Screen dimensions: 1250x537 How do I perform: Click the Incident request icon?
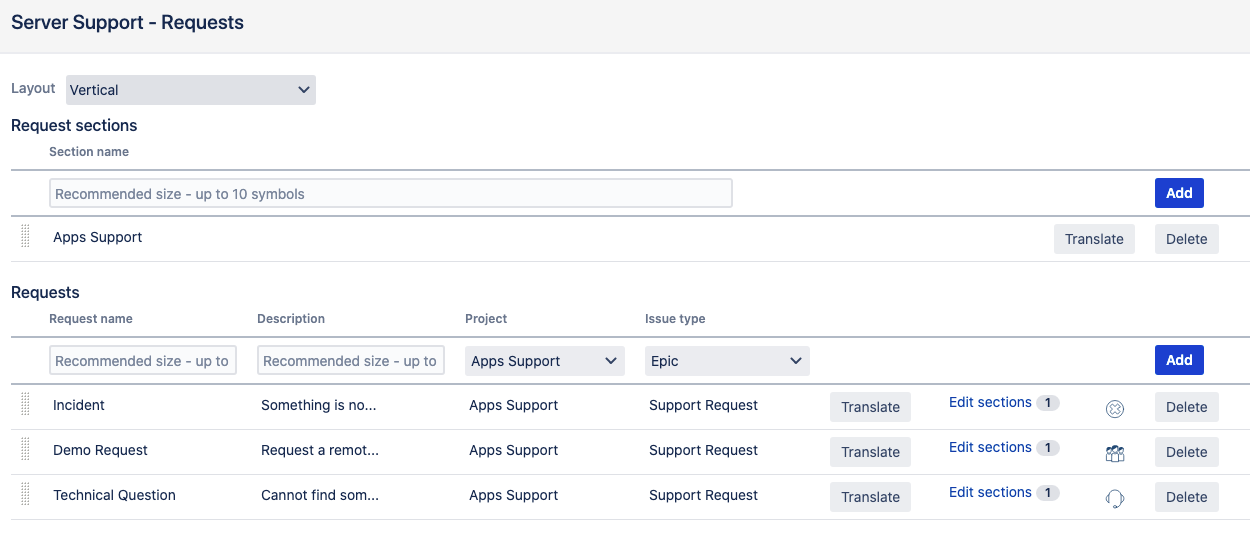coord(1115,408)
